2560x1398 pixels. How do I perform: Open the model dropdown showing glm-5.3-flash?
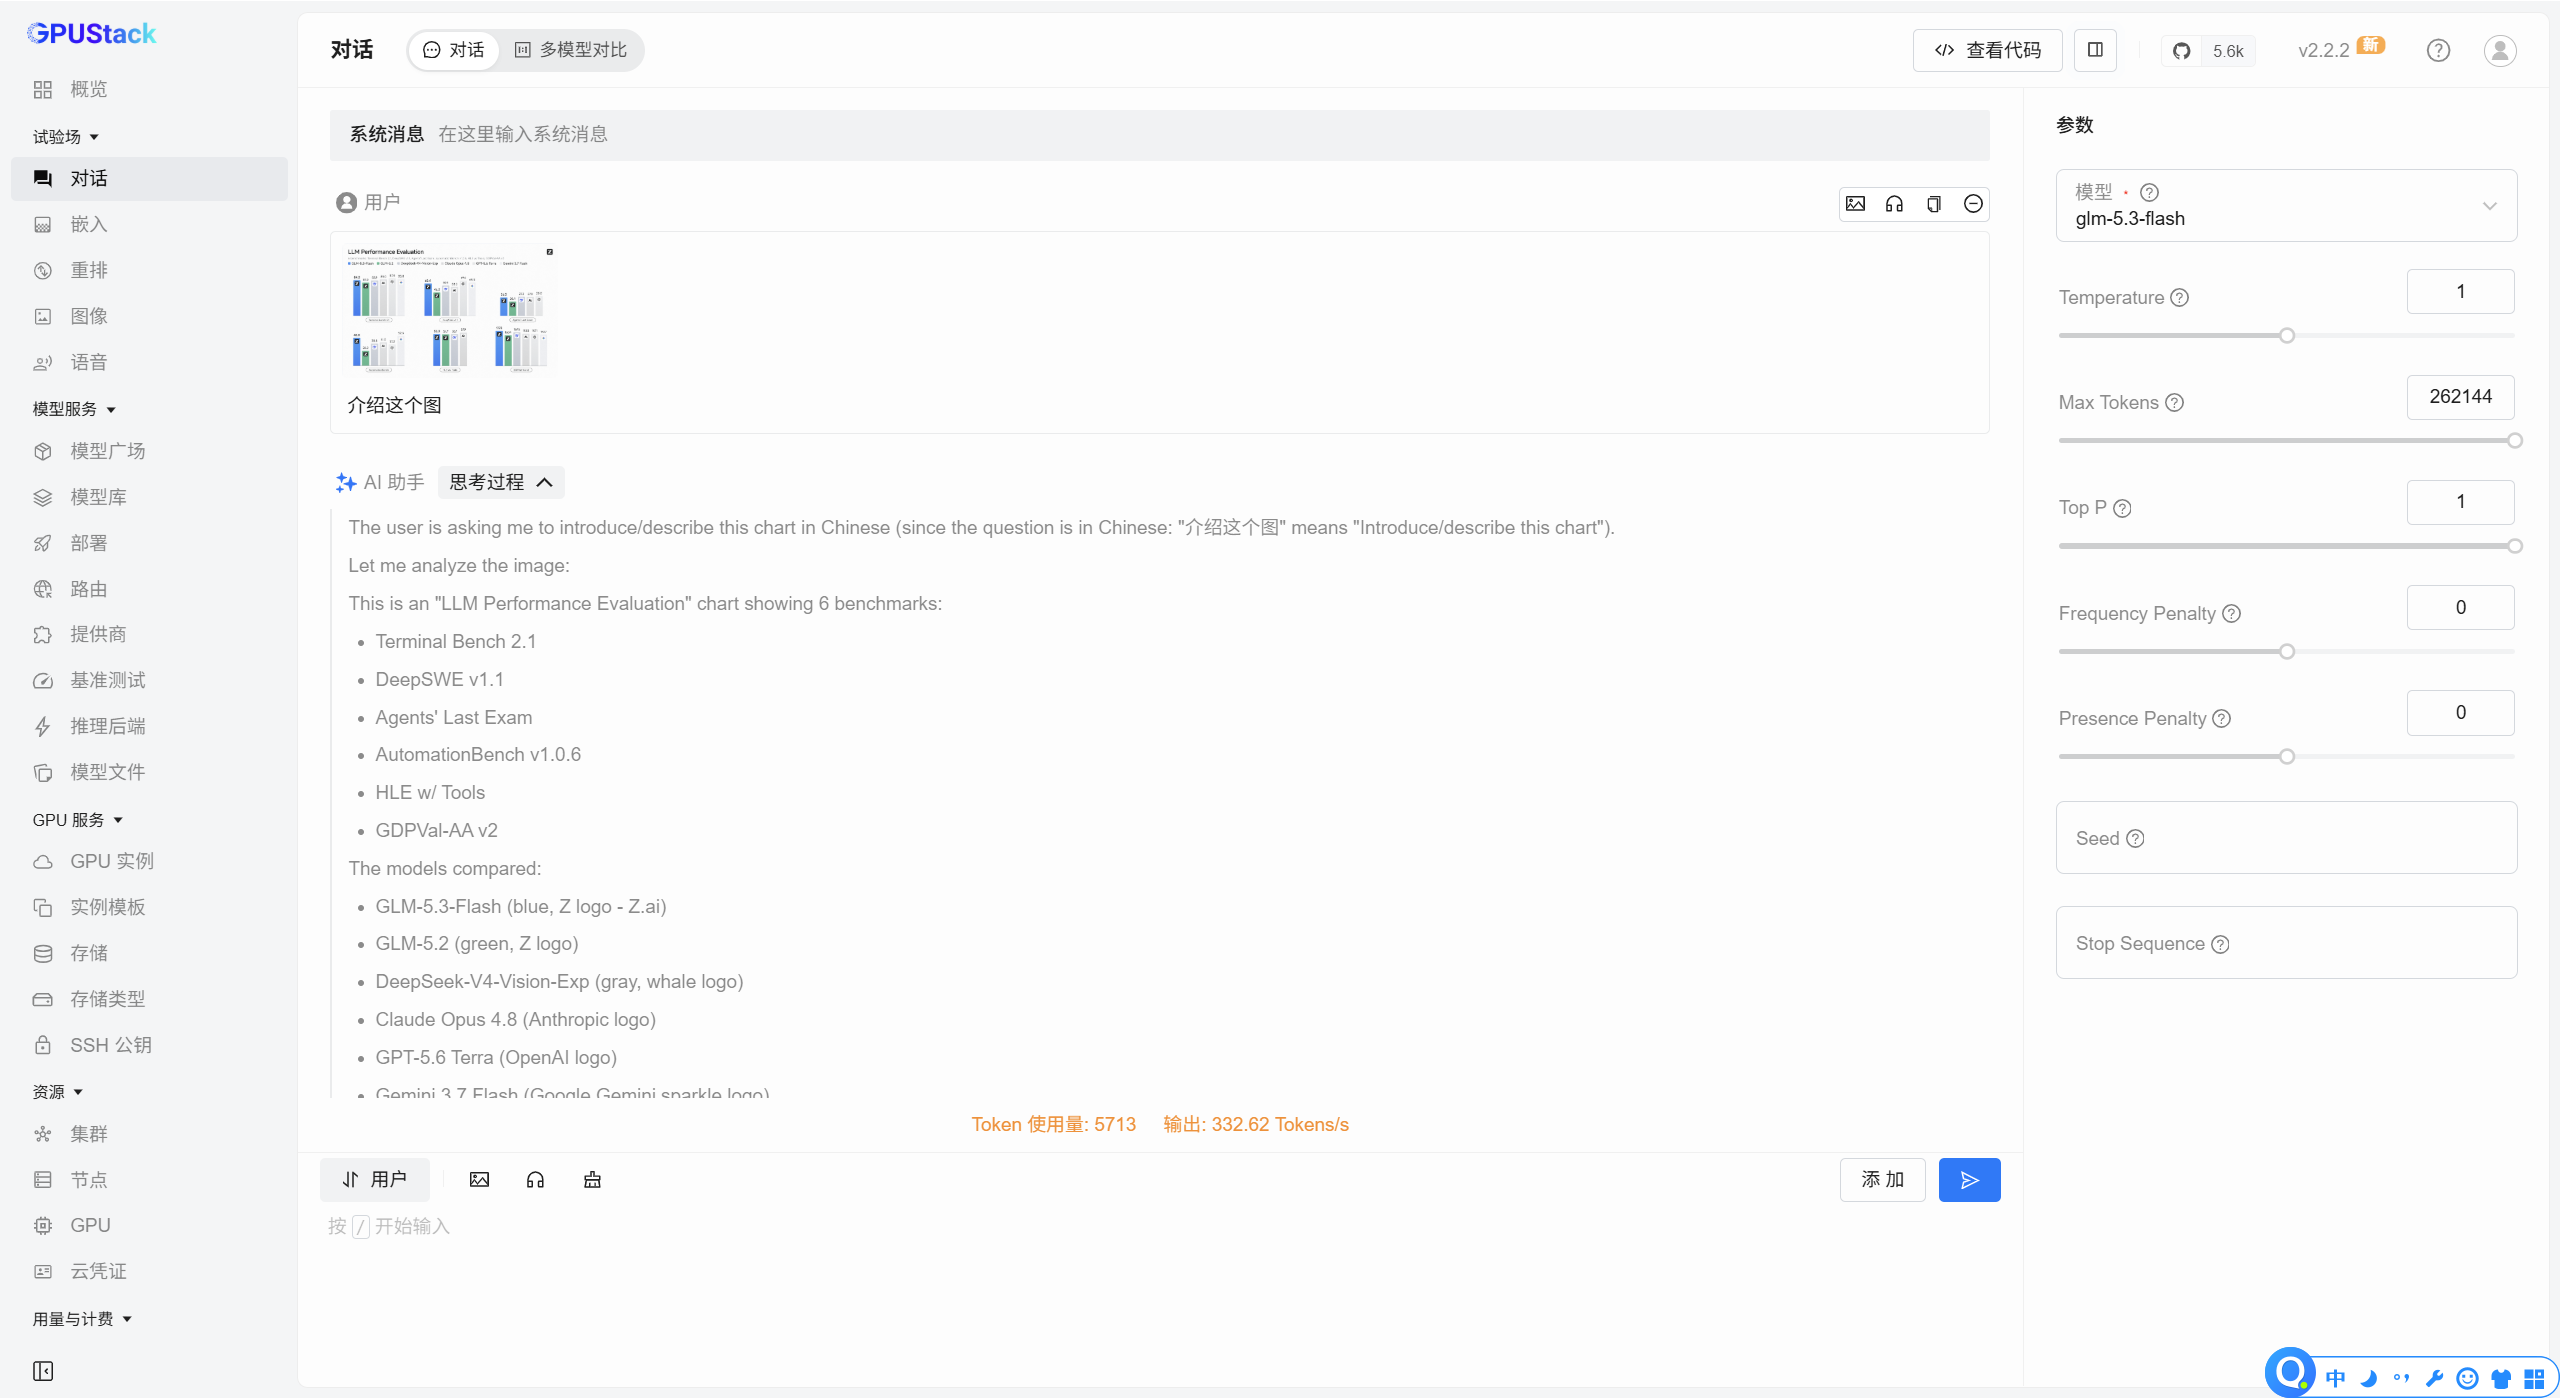tap(2286, 206)
